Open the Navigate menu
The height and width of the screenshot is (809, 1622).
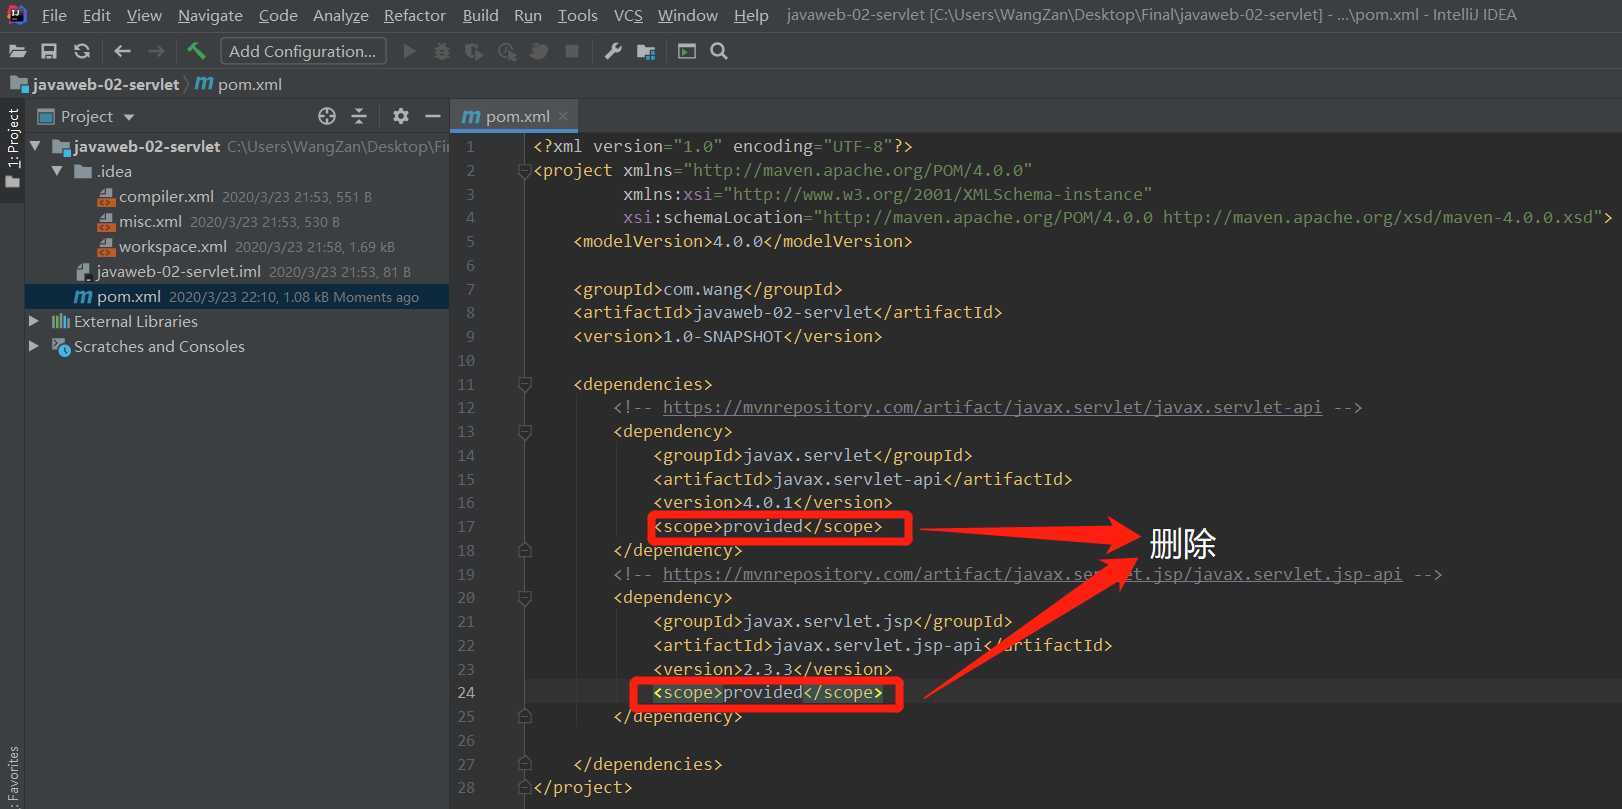pos(210,15)
